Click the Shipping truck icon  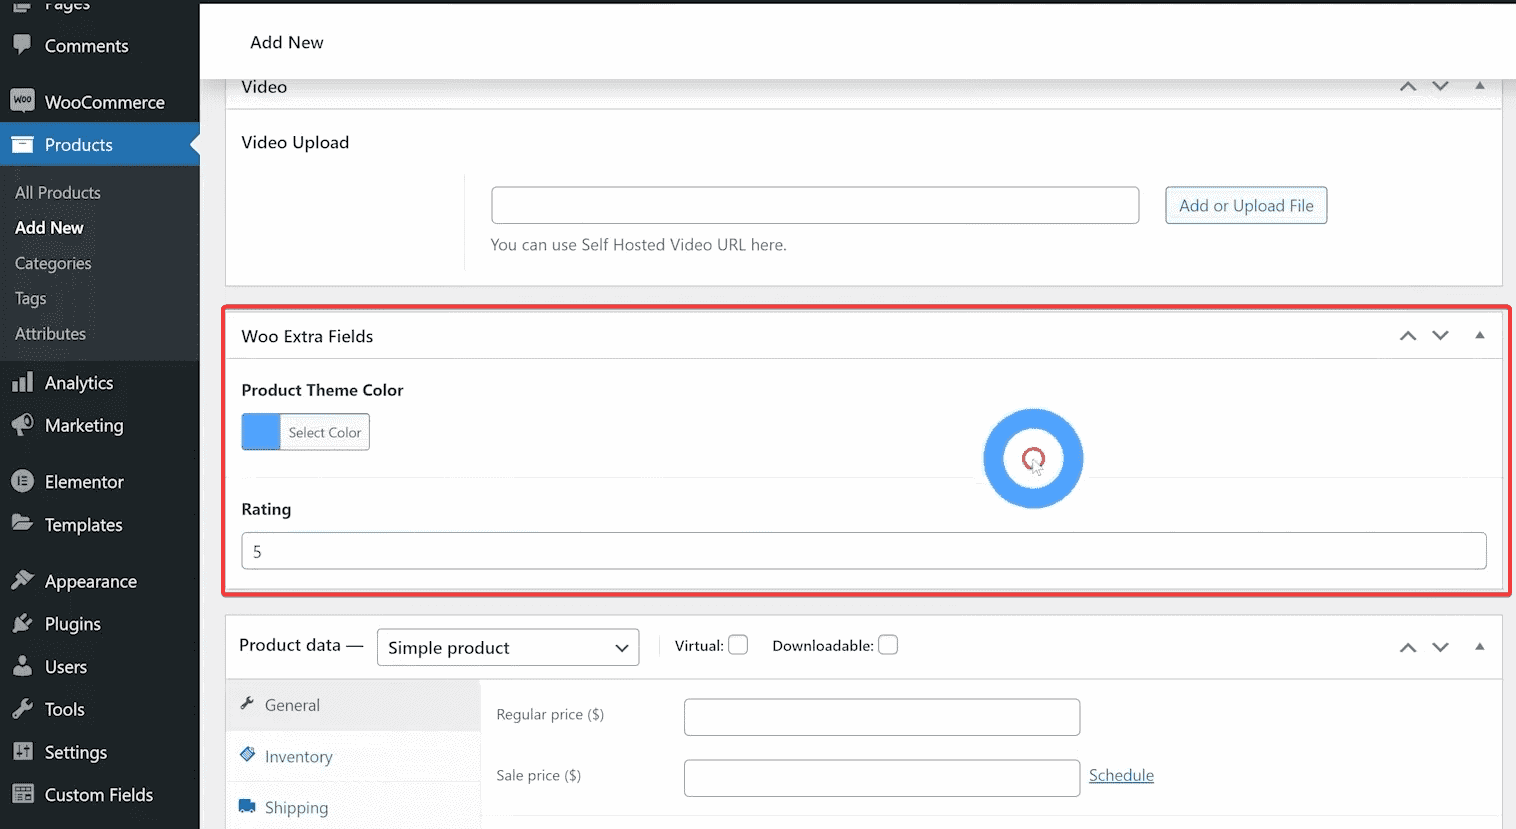click(247, 806)
